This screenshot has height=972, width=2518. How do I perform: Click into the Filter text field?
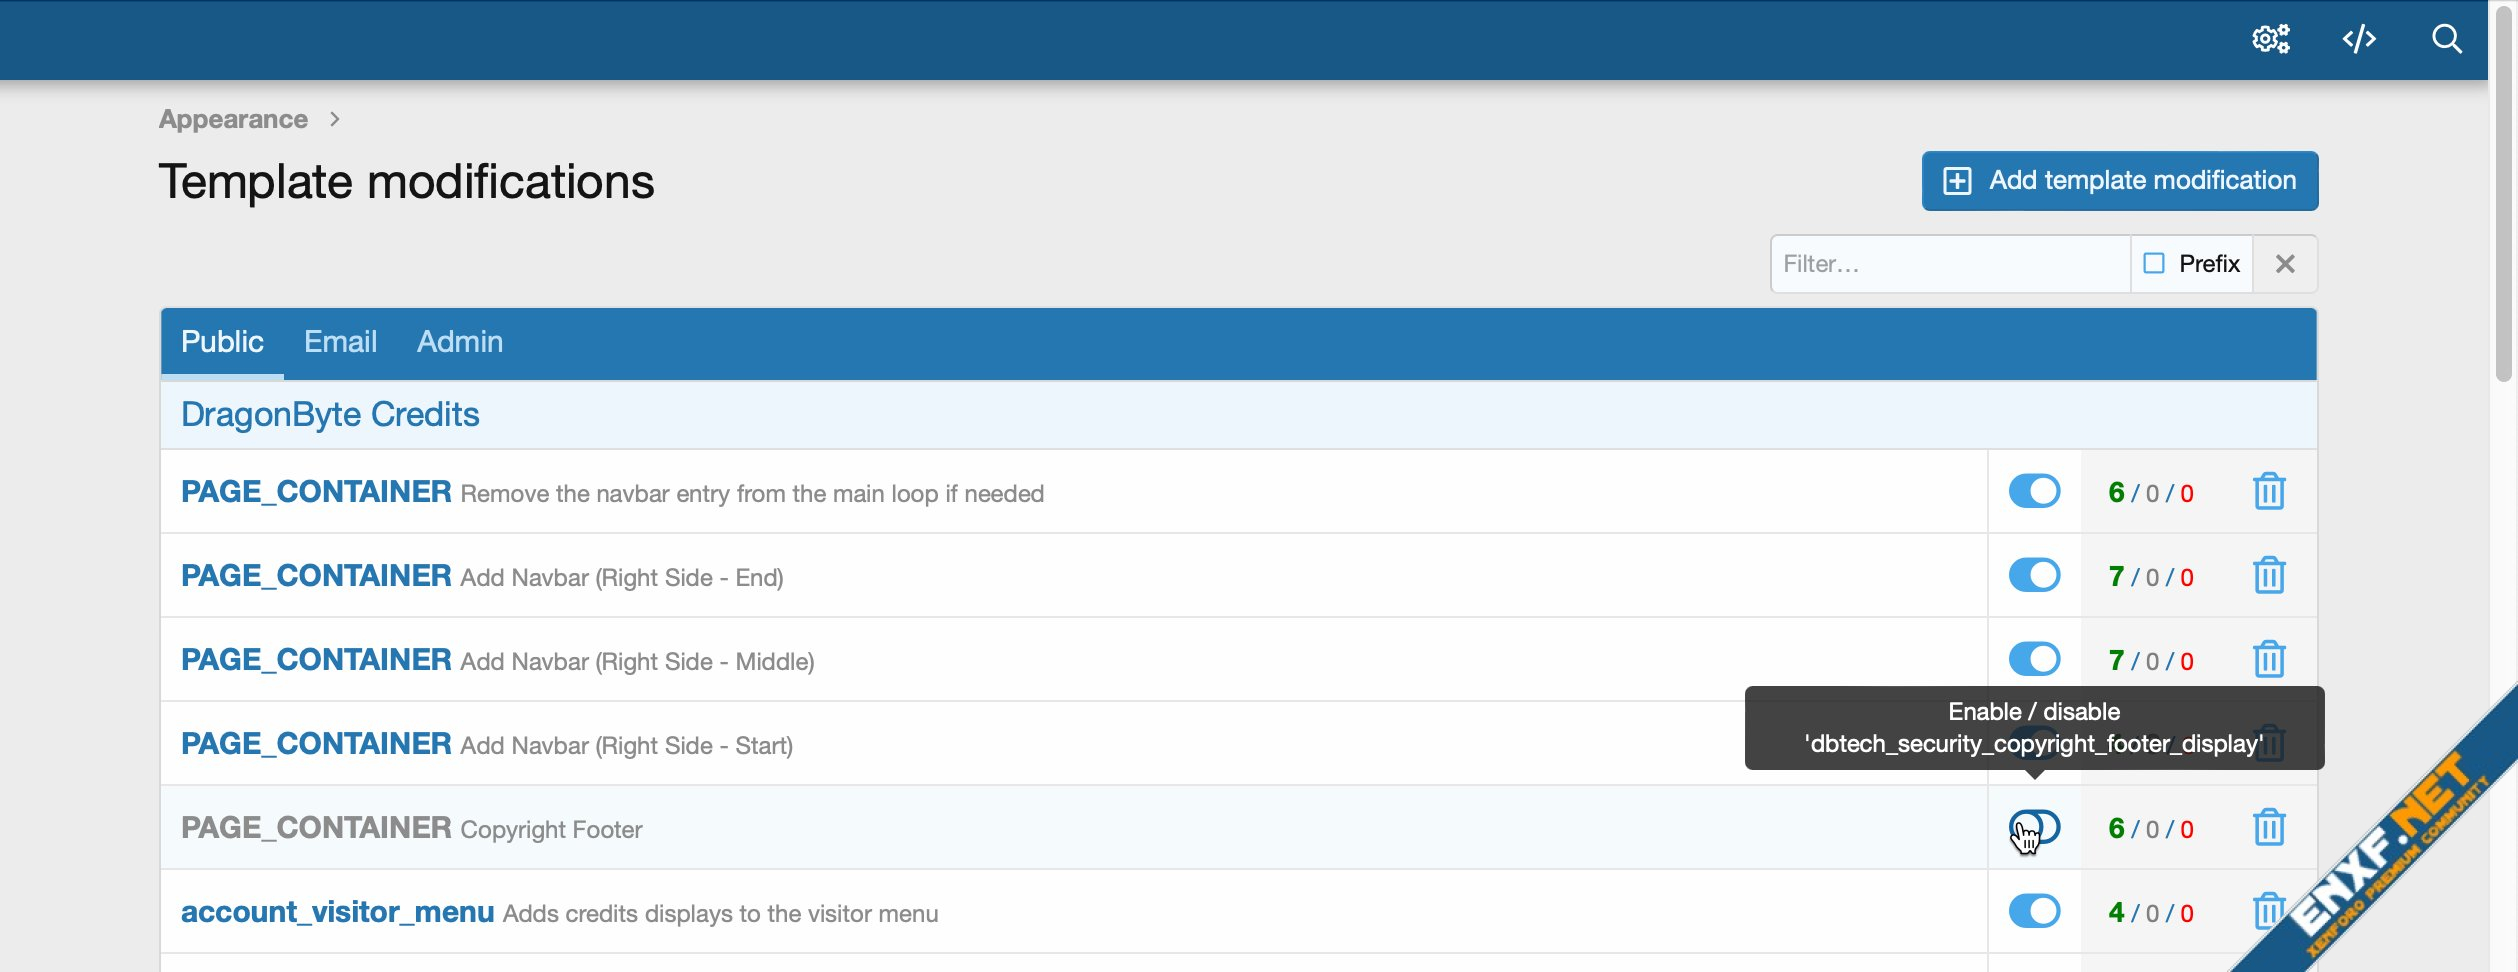(1948, 264)
